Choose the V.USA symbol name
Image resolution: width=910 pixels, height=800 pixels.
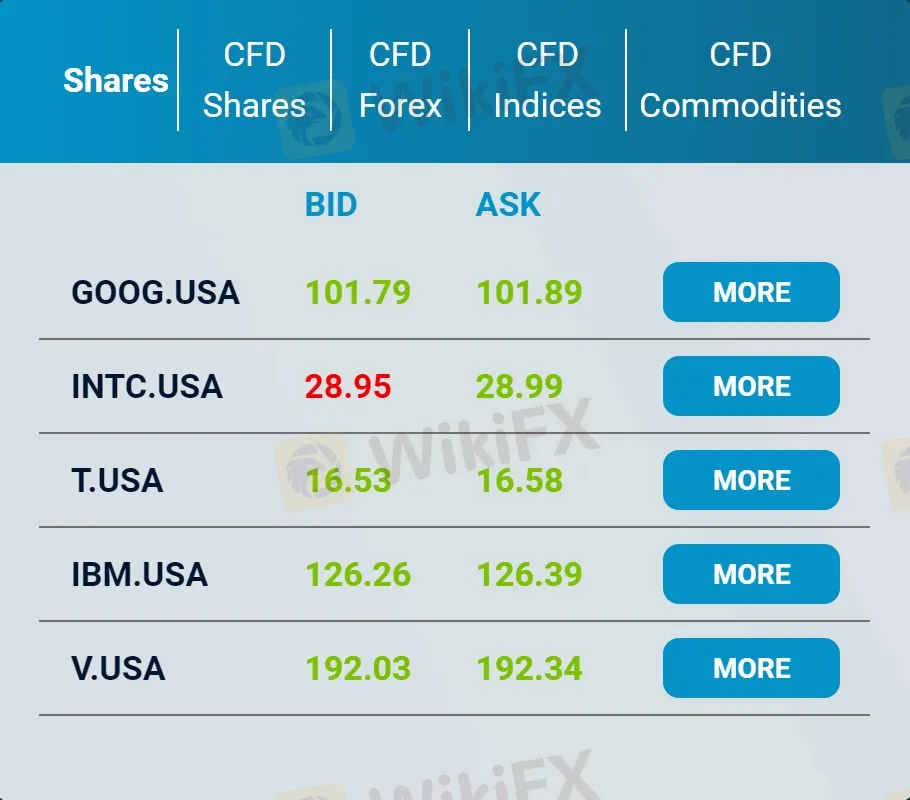pyautogui.click(x=118, y=669)
